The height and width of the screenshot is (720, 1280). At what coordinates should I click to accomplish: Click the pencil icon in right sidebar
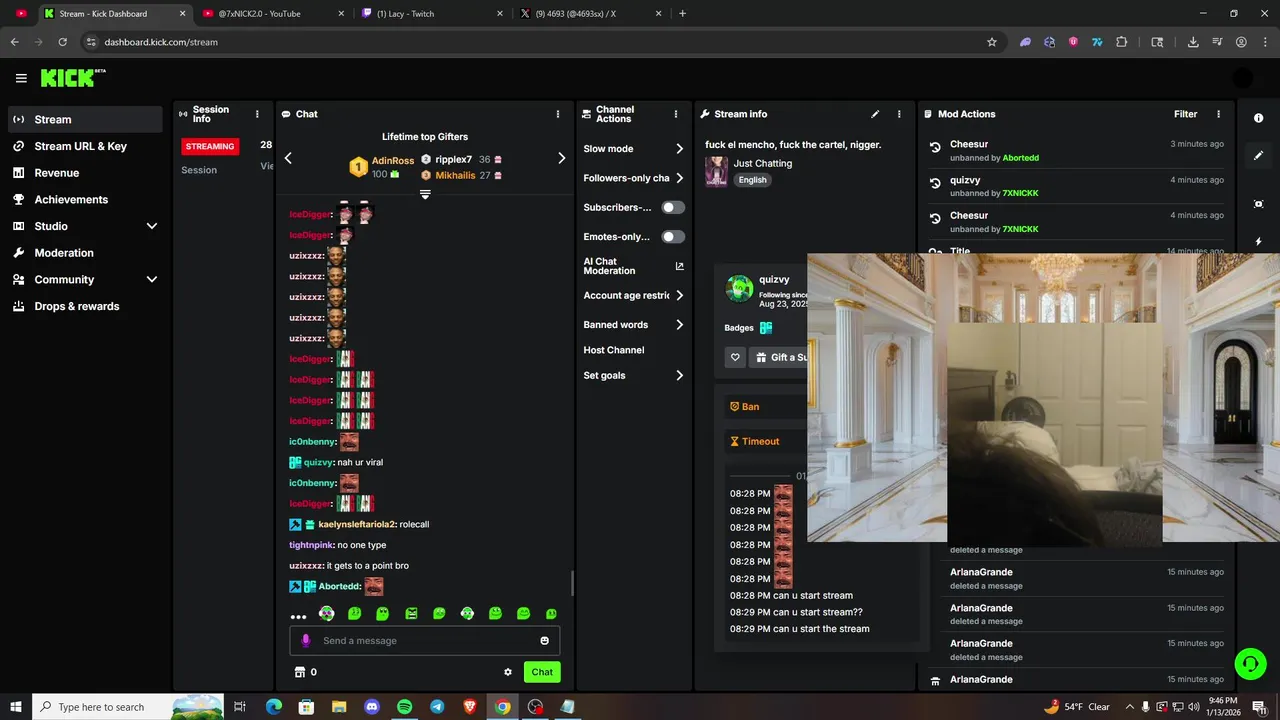pyautogui.click(x=1258, y=156)
